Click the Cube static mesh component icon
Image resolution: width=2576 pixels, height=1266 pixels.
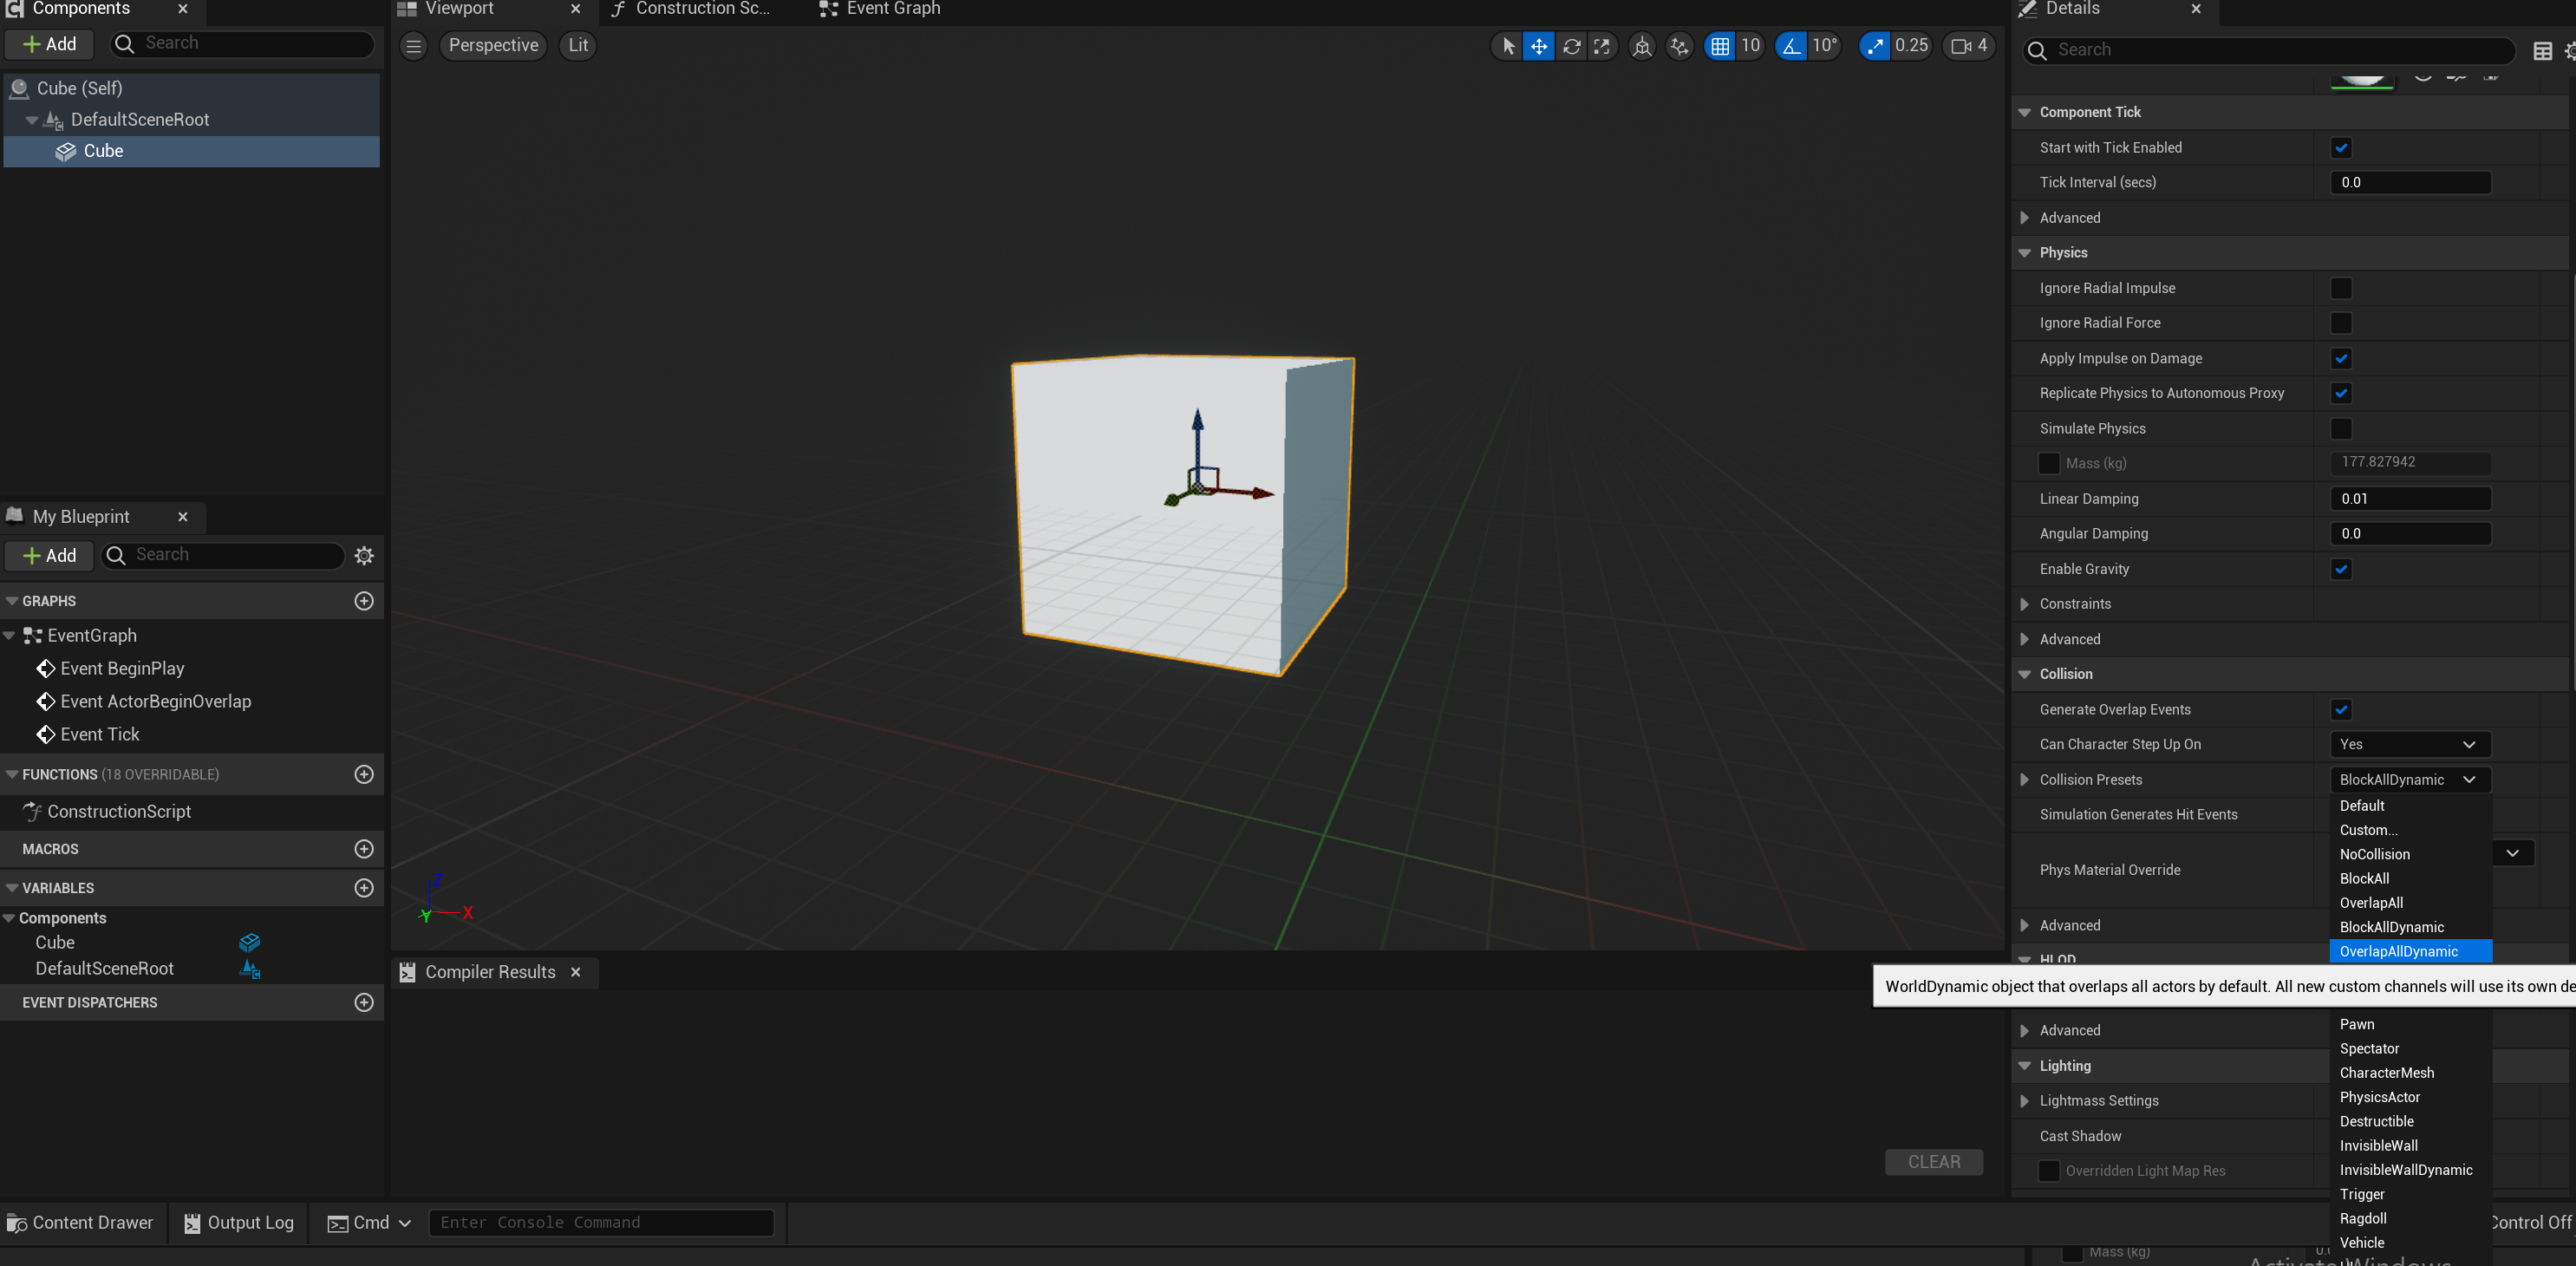point(66,152)
